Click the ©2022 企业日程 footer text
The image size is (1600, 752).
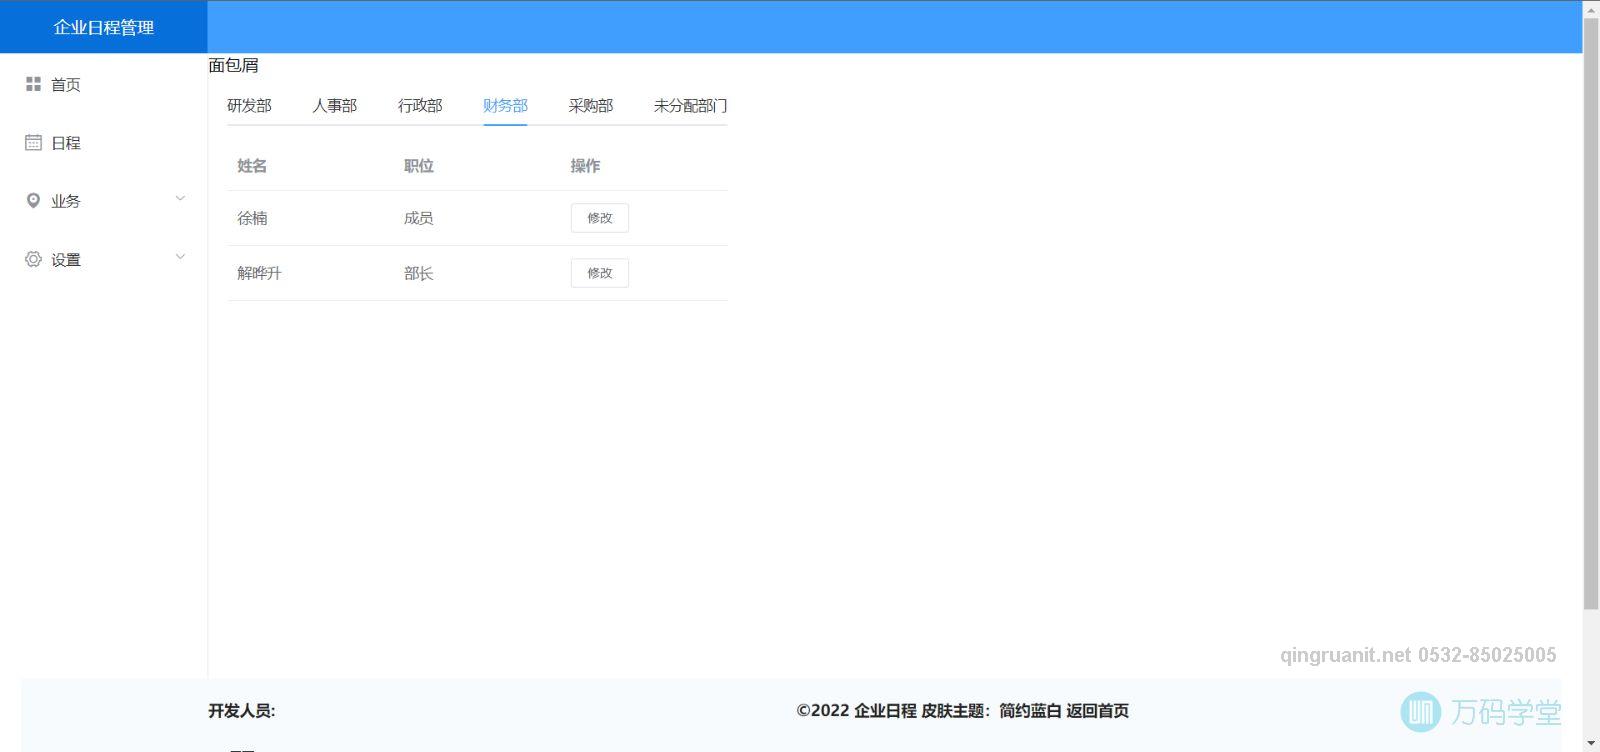click(x=857, y=711)
